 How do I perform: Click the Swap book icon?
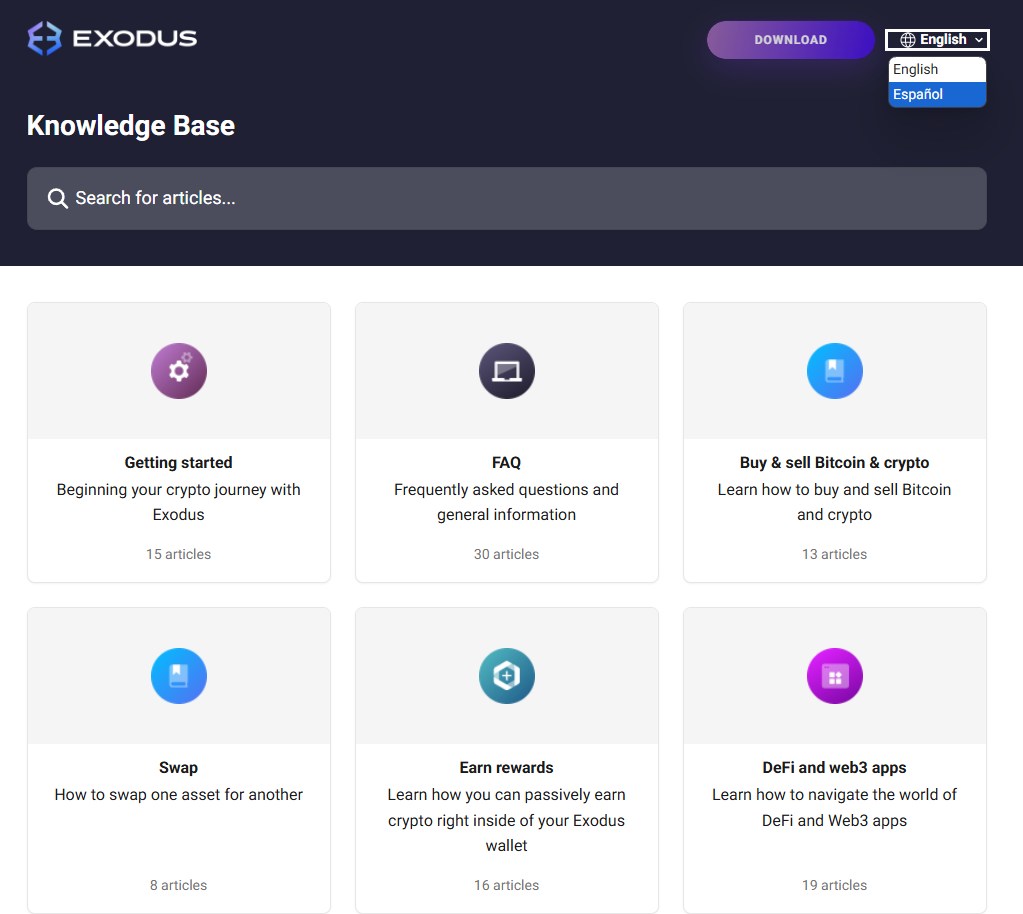point(179,676)
